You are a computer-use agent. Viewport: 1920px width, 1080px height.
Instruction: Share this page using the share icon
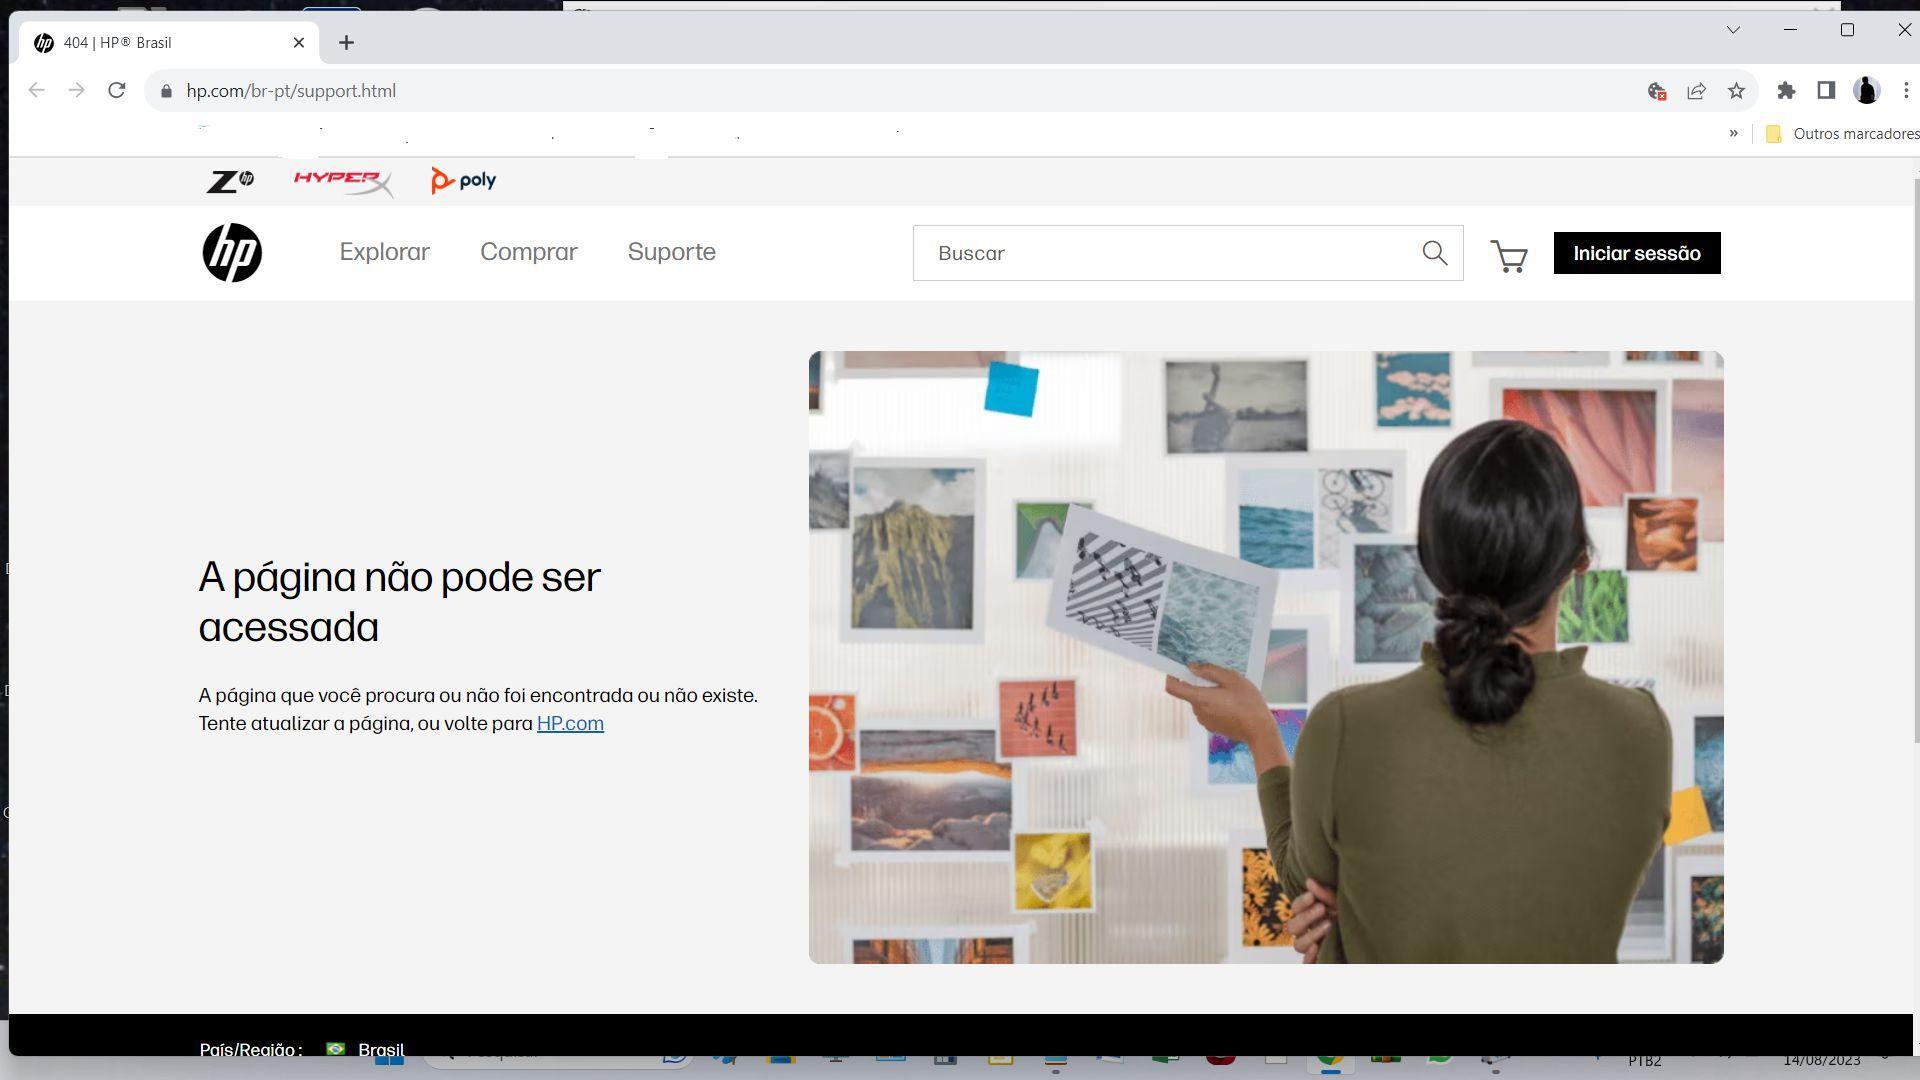[x=1696, y=91]
